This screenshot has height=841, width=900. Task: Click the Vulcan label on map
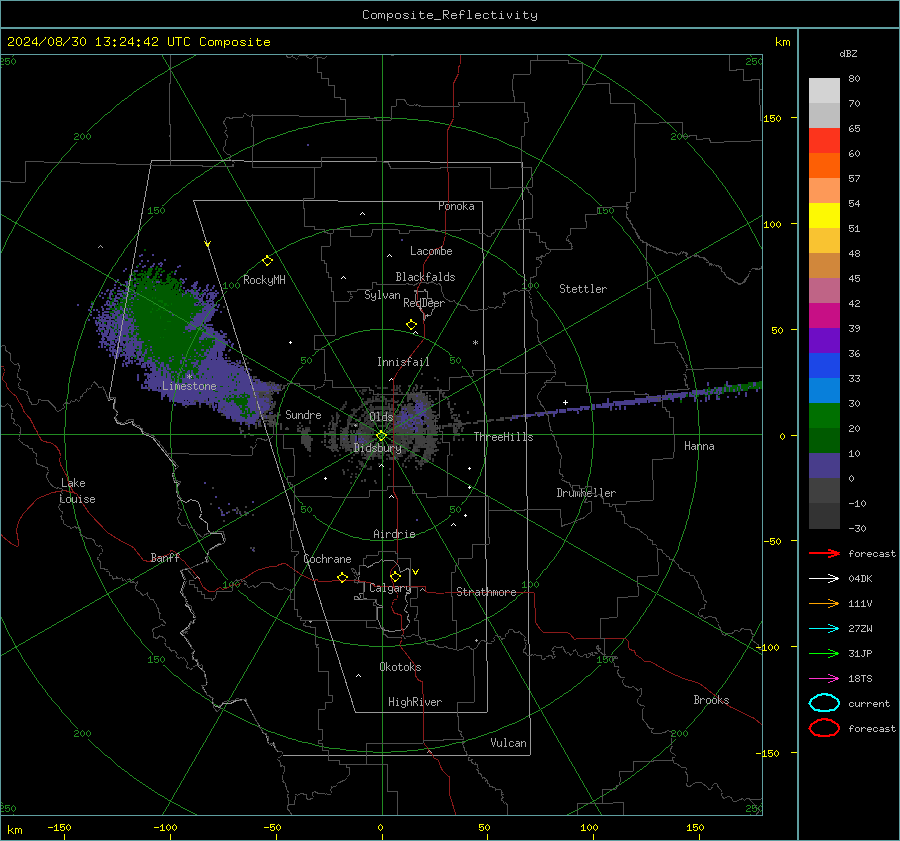[x=508, y=743]
